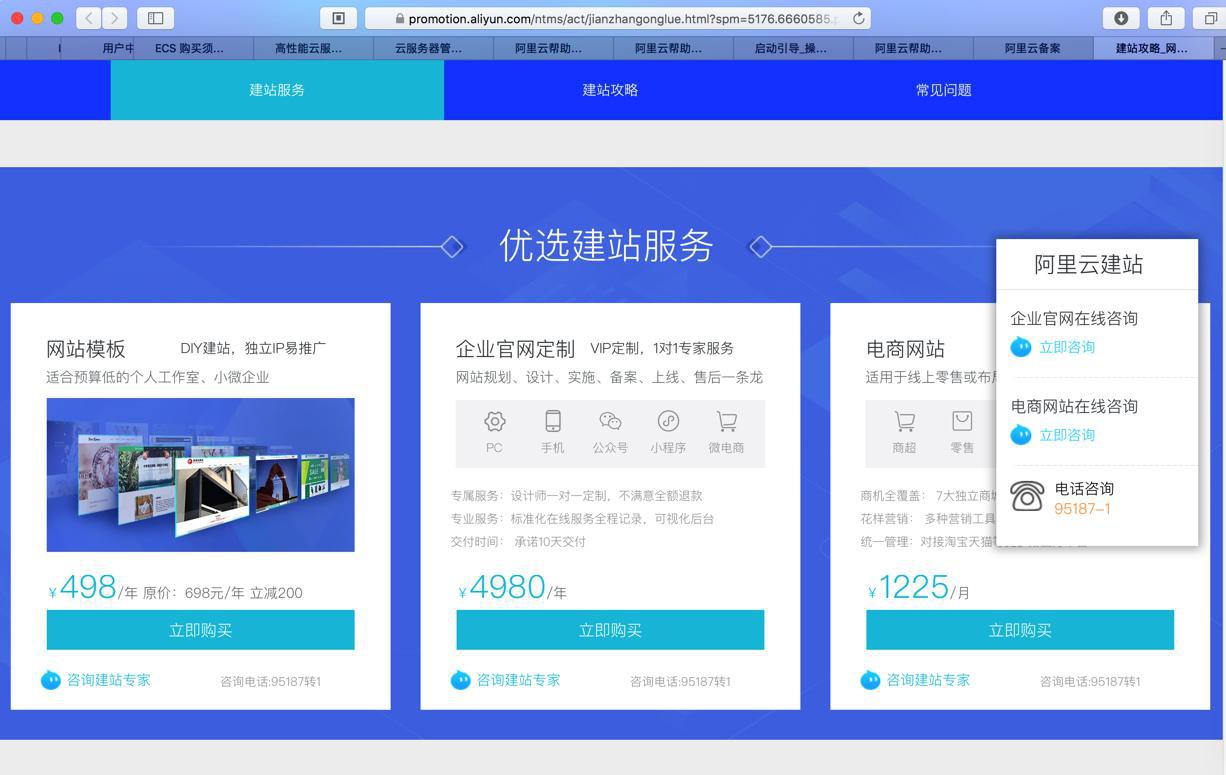This screenshot has height=775, width=1226.
Task: Click 咨询电话:95187转1 in 网站模板 card
Action: 270,682
